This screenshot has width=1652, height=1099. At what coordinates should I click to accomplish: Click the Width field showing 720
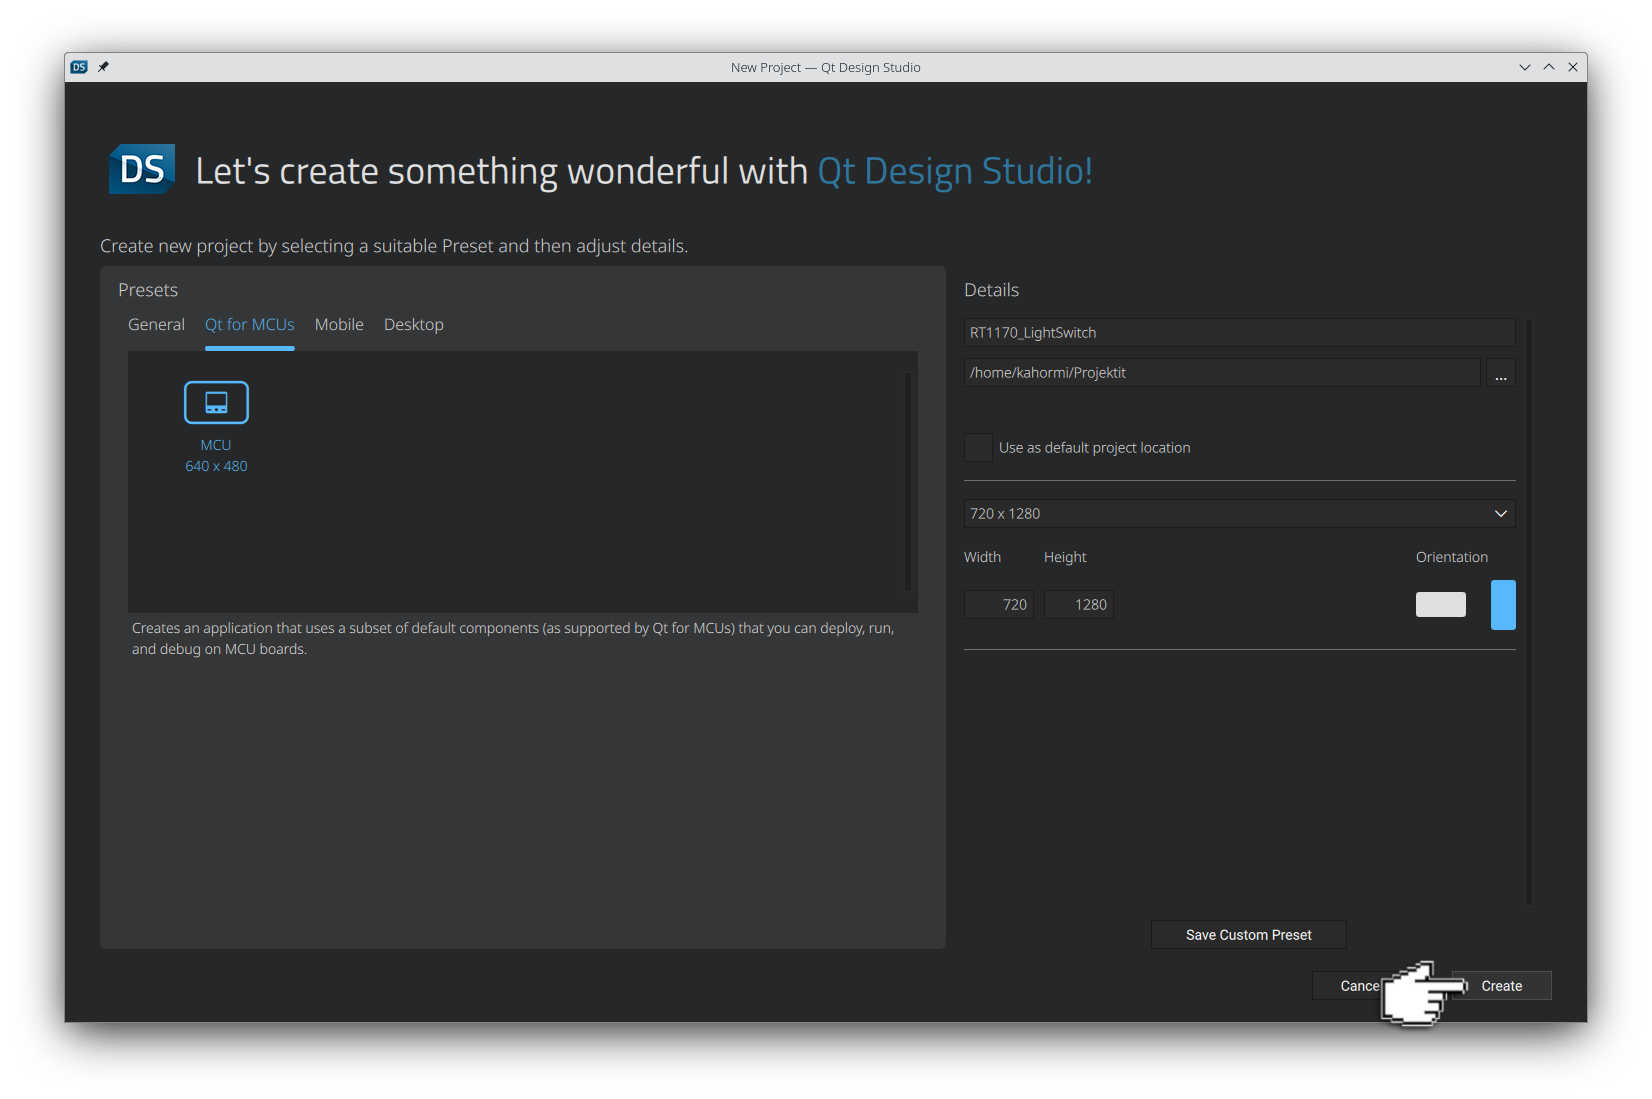pyautogui.click(x=998, y=604)
